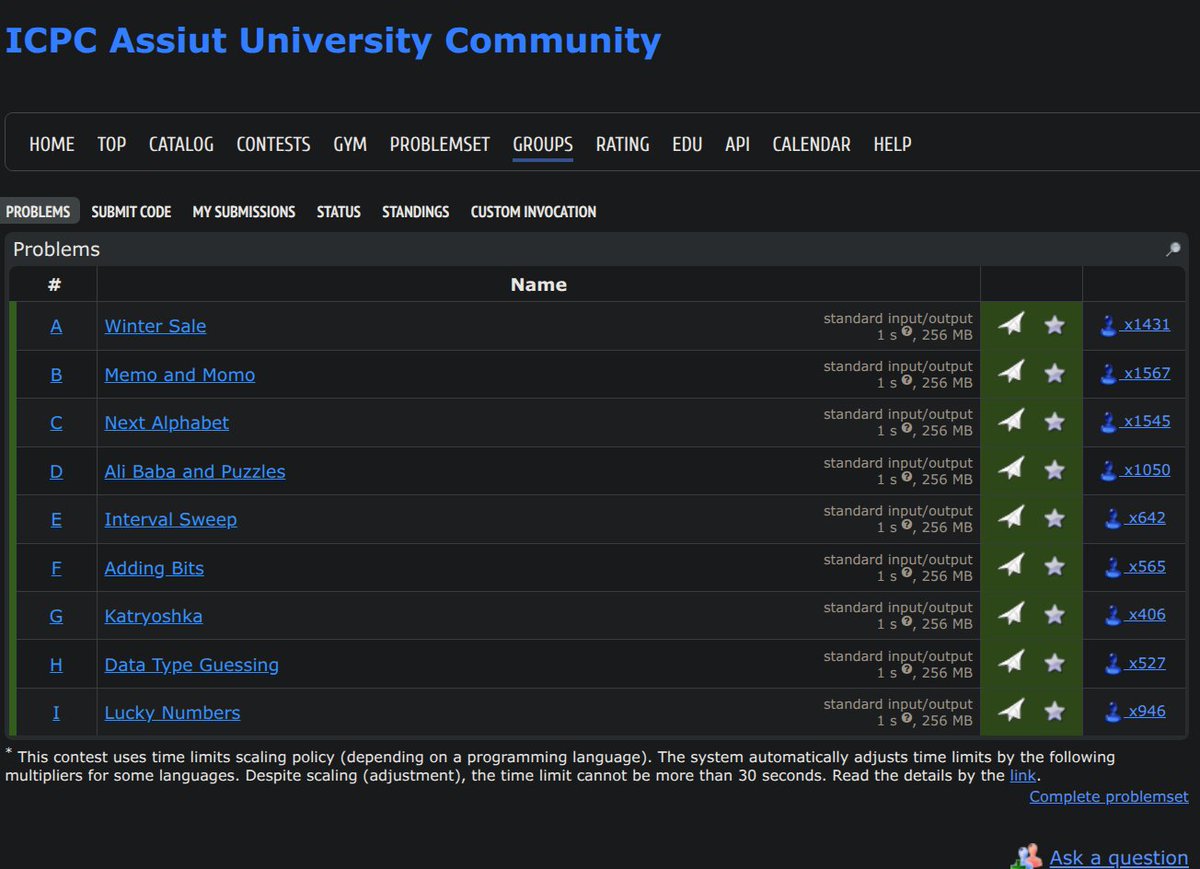Screen dimensions: 1200x869
Task: Open the Interval Sweep problem link
Action: point(171,519)
